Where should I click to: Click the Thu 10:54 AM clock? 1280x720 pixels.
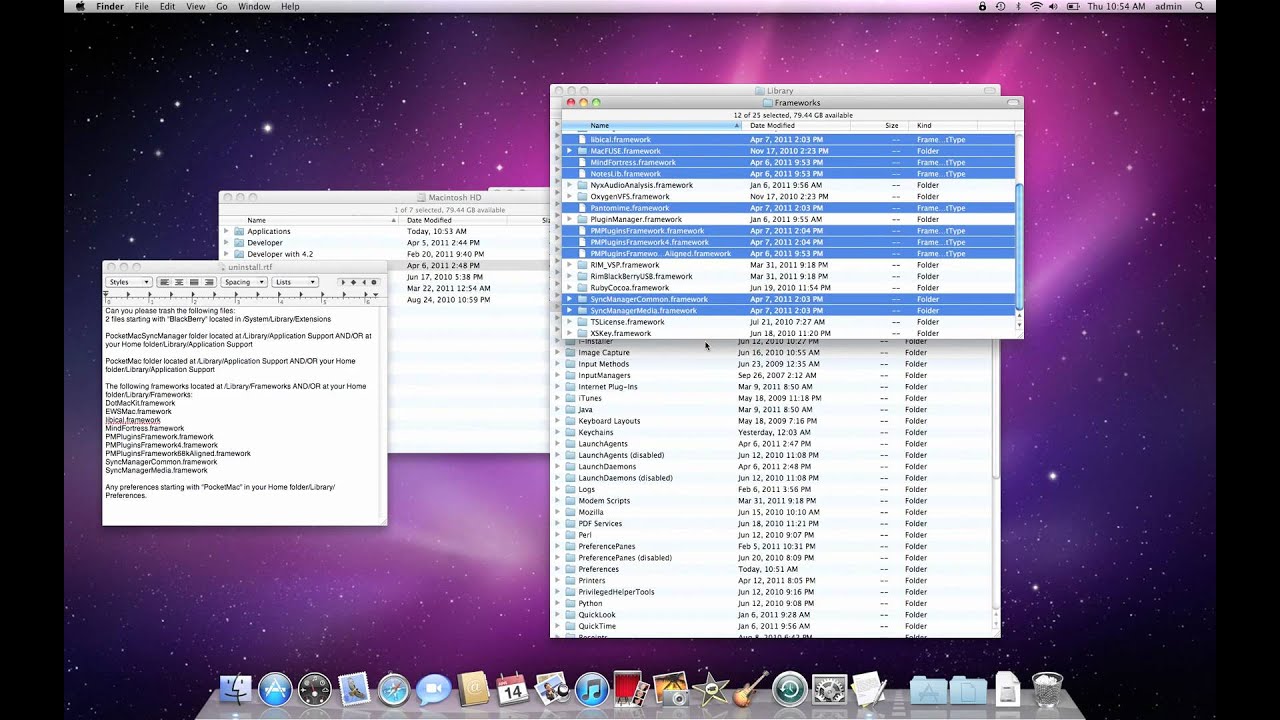pos(1117,6)
